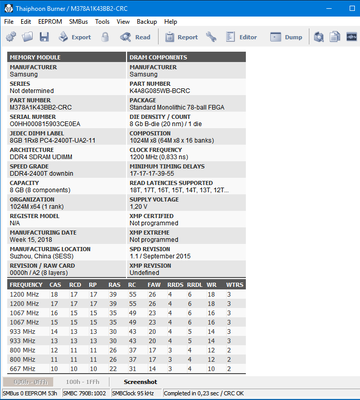
Task: Read SPD using the Read button
Action: 135,37
